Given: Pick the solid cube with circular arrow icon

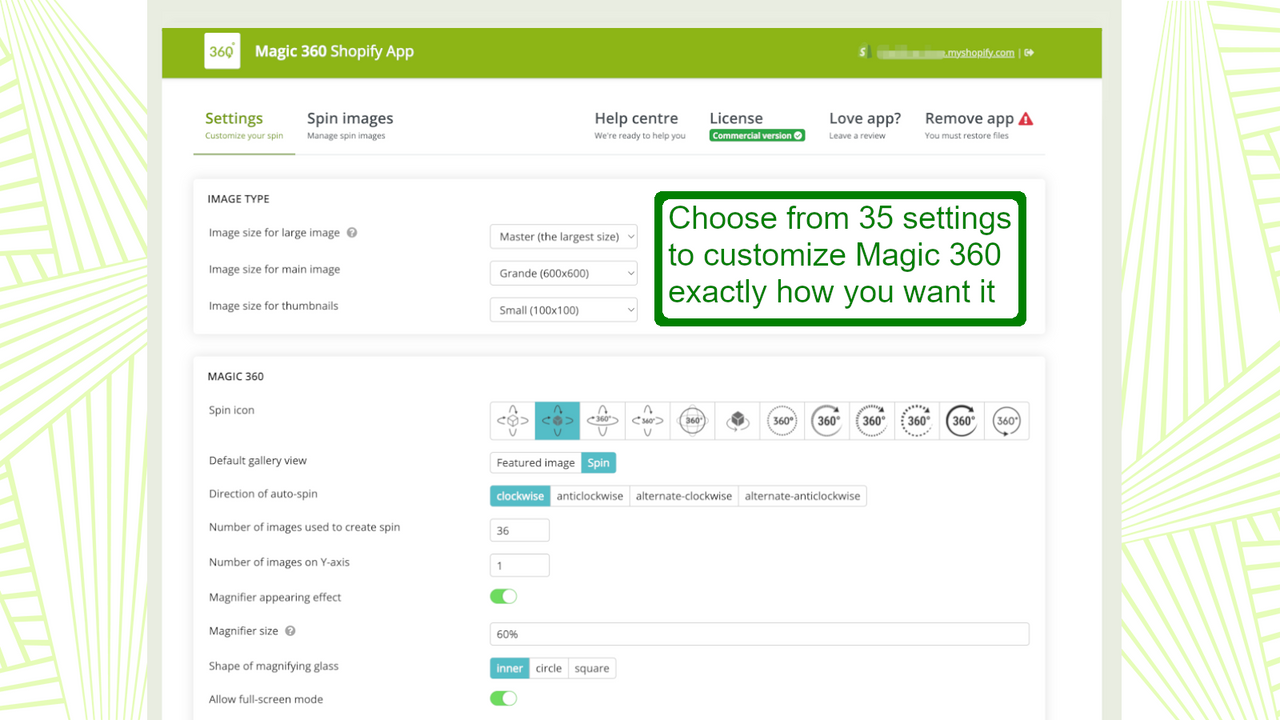Looking at the screenshot, I should 738,421.
